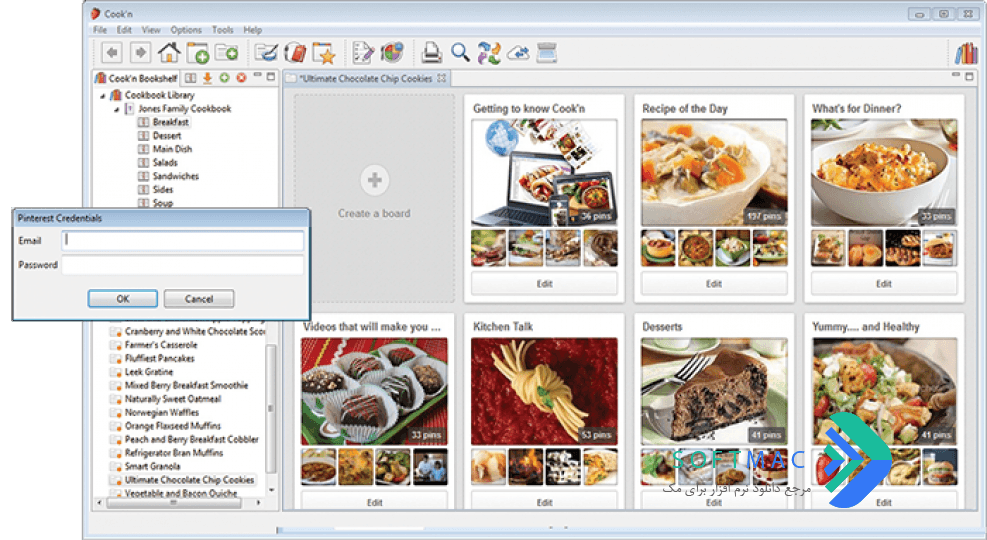Image resolution: width=987 pixels, height=540 pixels.
Task: Click the Print toolbar icon
Action: [431, 53]
